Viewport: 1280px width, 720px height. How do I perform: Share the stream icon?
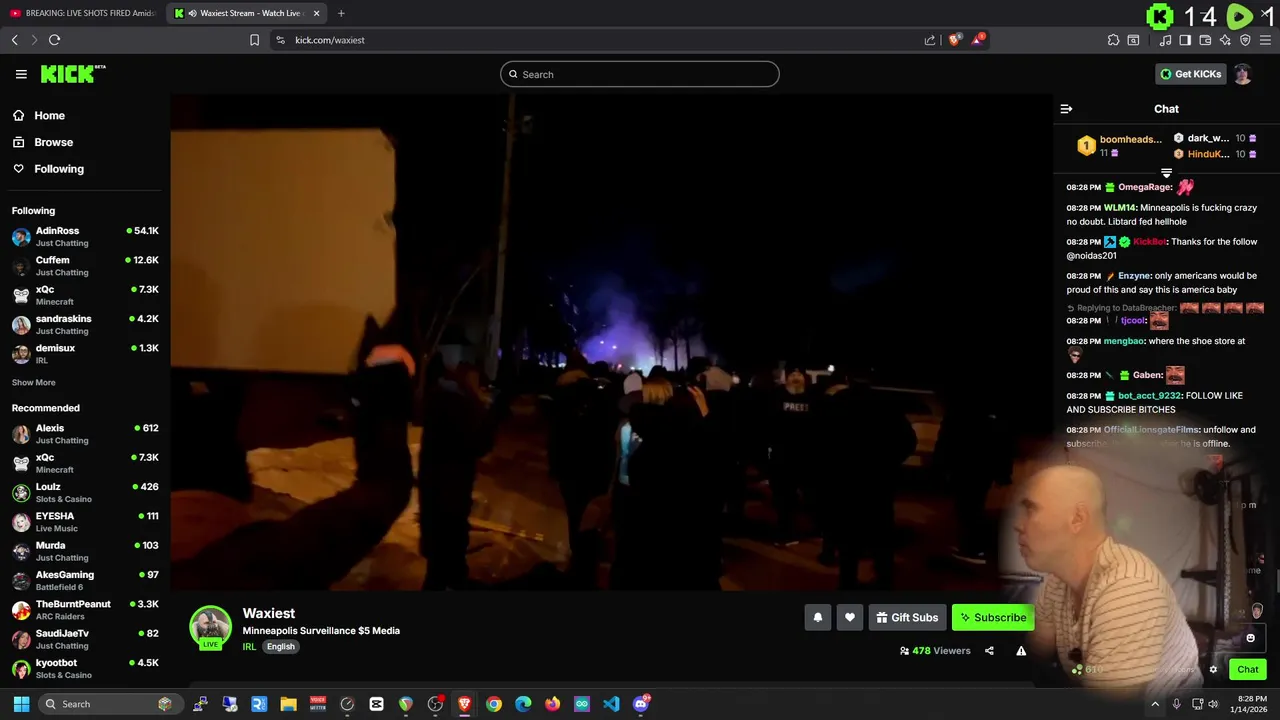(989, 651)
